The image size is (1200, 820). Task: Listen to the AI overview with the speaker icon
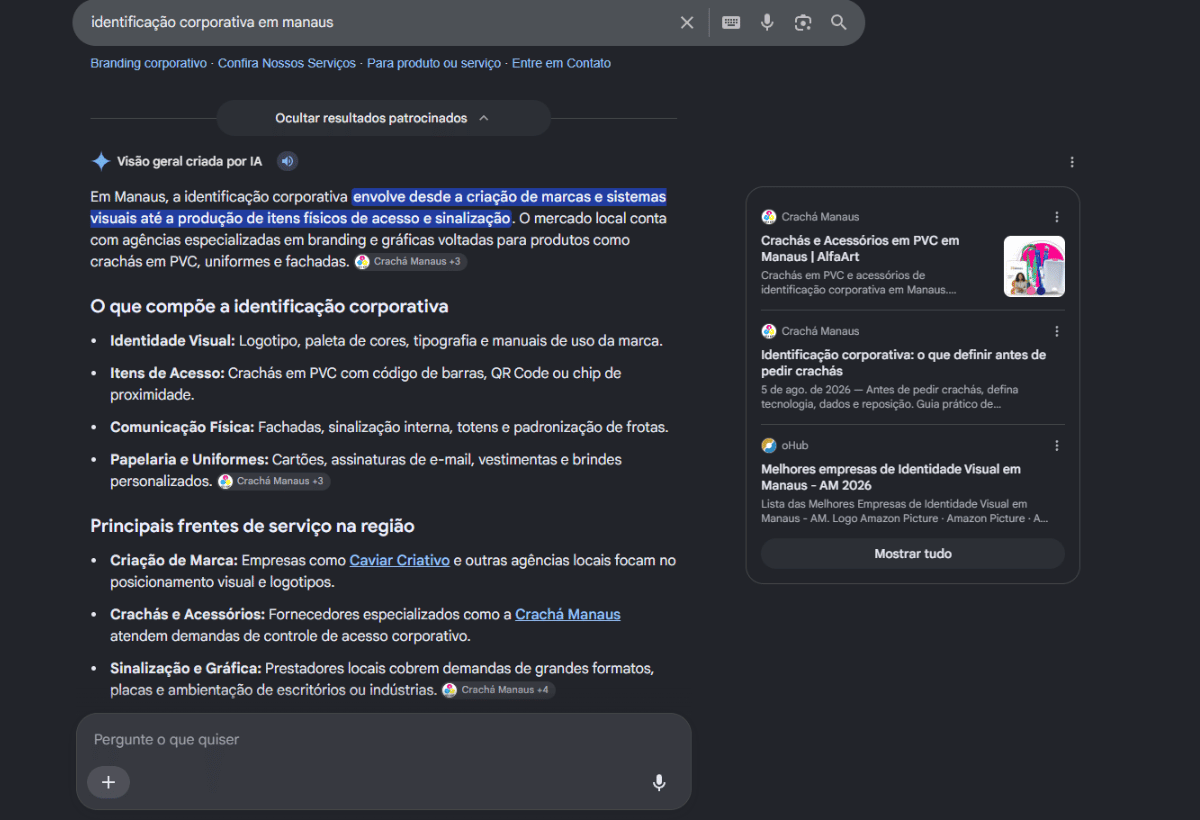point(287,161)
